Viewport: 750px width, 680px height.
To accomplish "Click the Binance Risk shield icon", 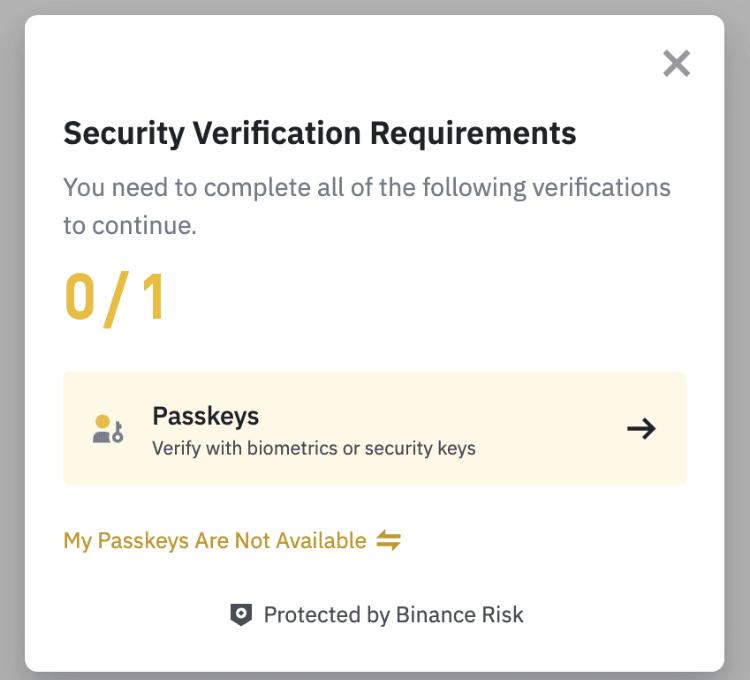I will point(241,615).
